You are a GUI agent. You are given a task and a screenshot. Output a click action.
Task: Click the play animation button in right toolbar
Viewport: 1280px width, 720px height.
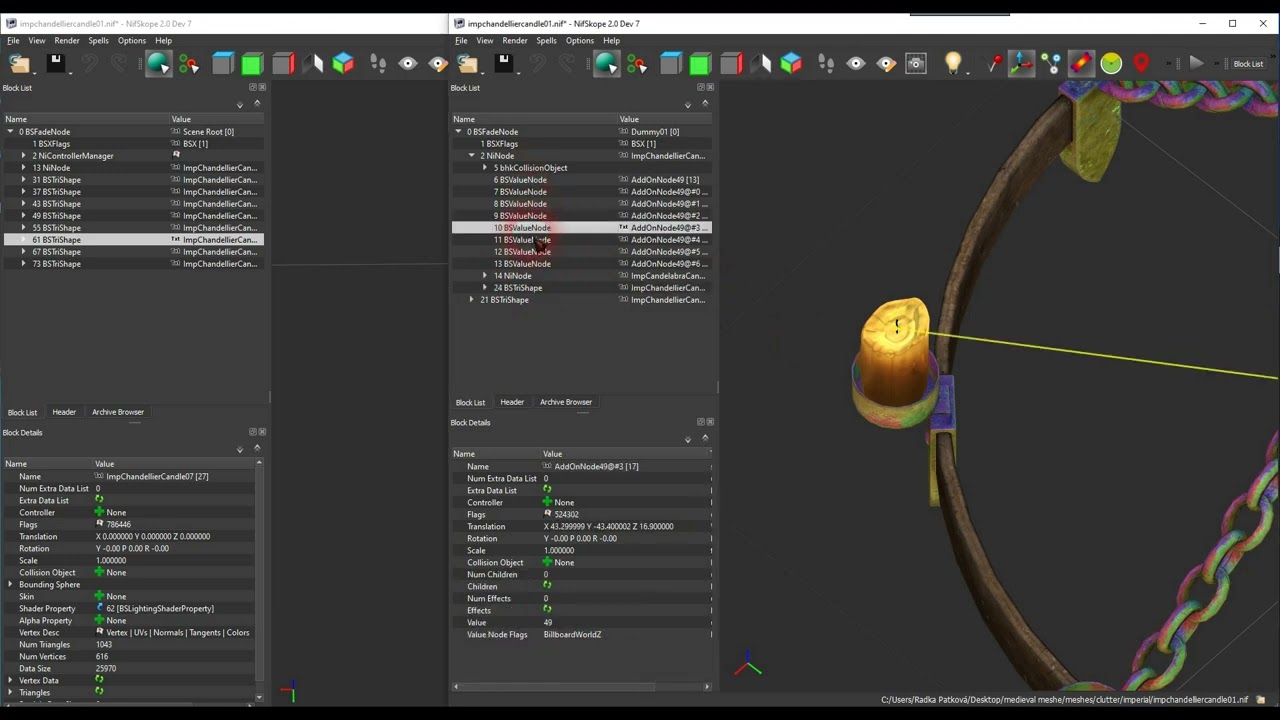[x=1196, y=64]
